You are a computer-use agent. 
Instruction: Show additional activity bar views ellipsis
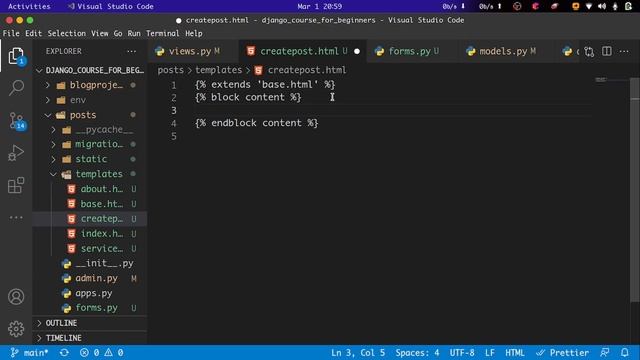(16, 217)
